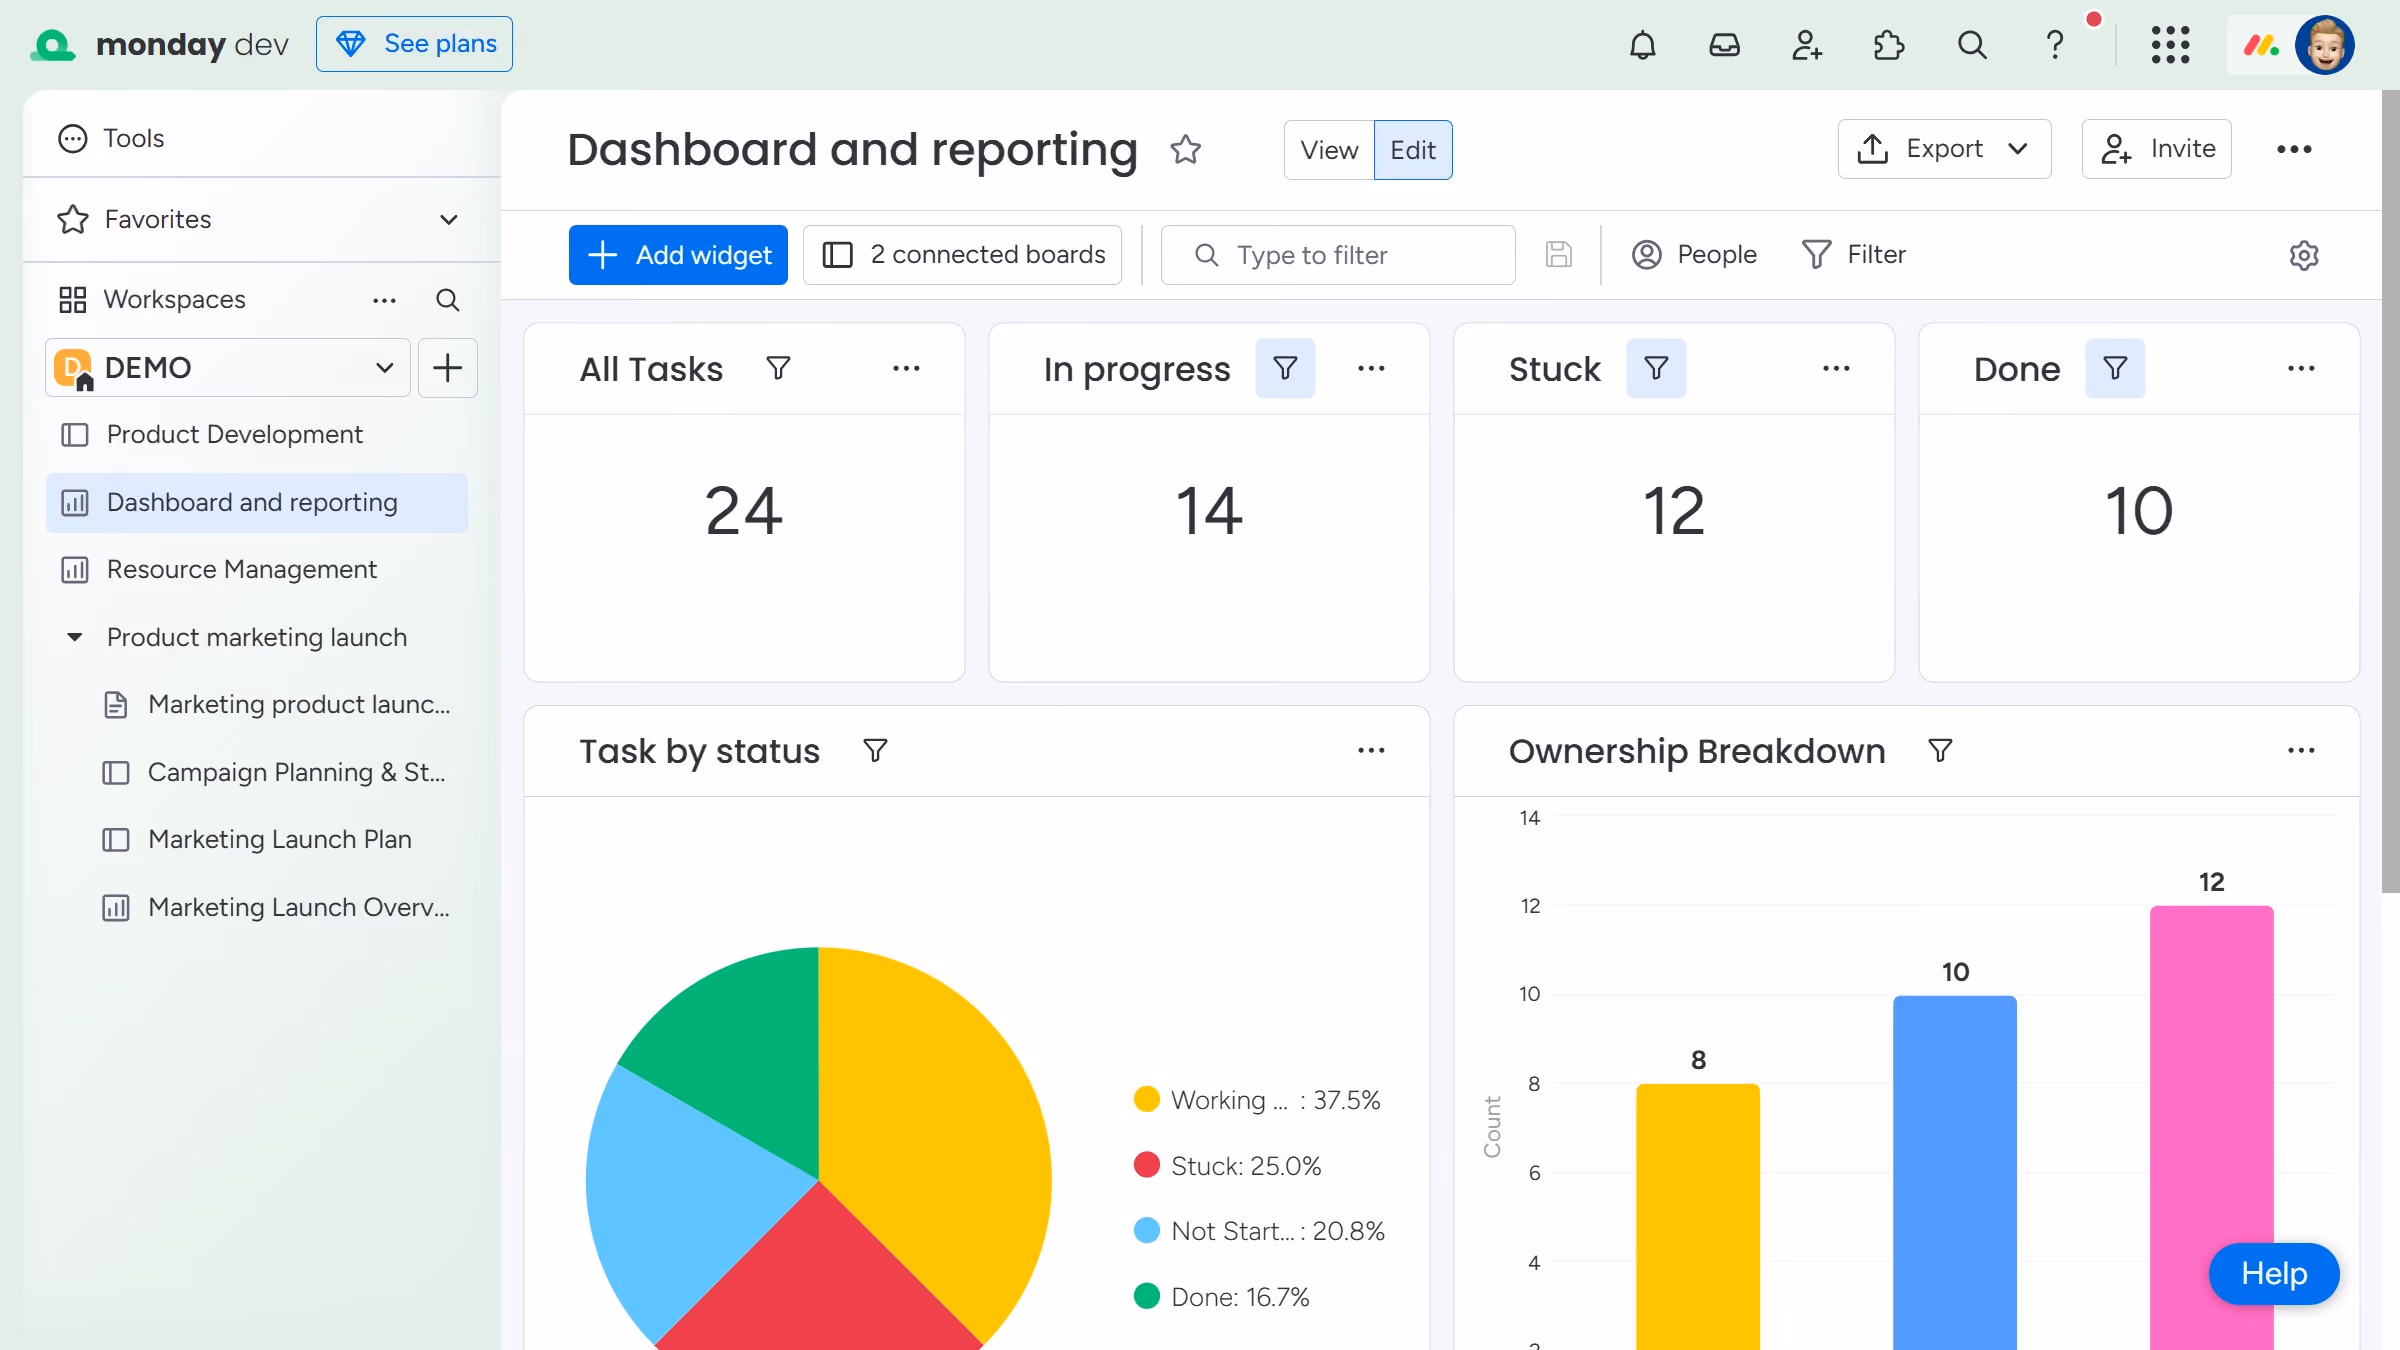This screenshot has width=2400, height=1350.
Task: Click the page vertical scrollbar
Action: (2390, 491)
